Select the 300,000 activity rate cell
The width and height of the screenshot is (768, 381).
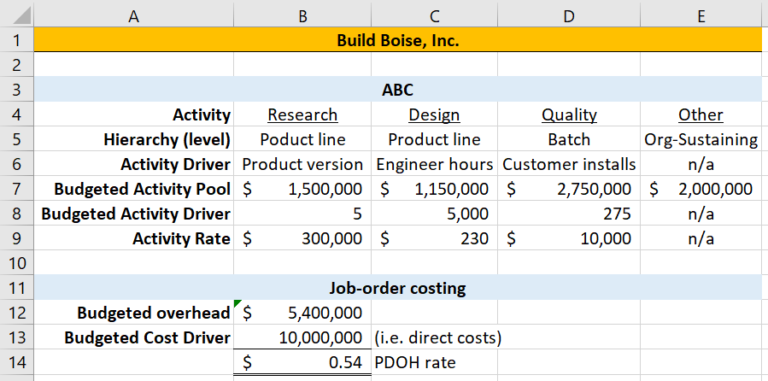point(302,238)
